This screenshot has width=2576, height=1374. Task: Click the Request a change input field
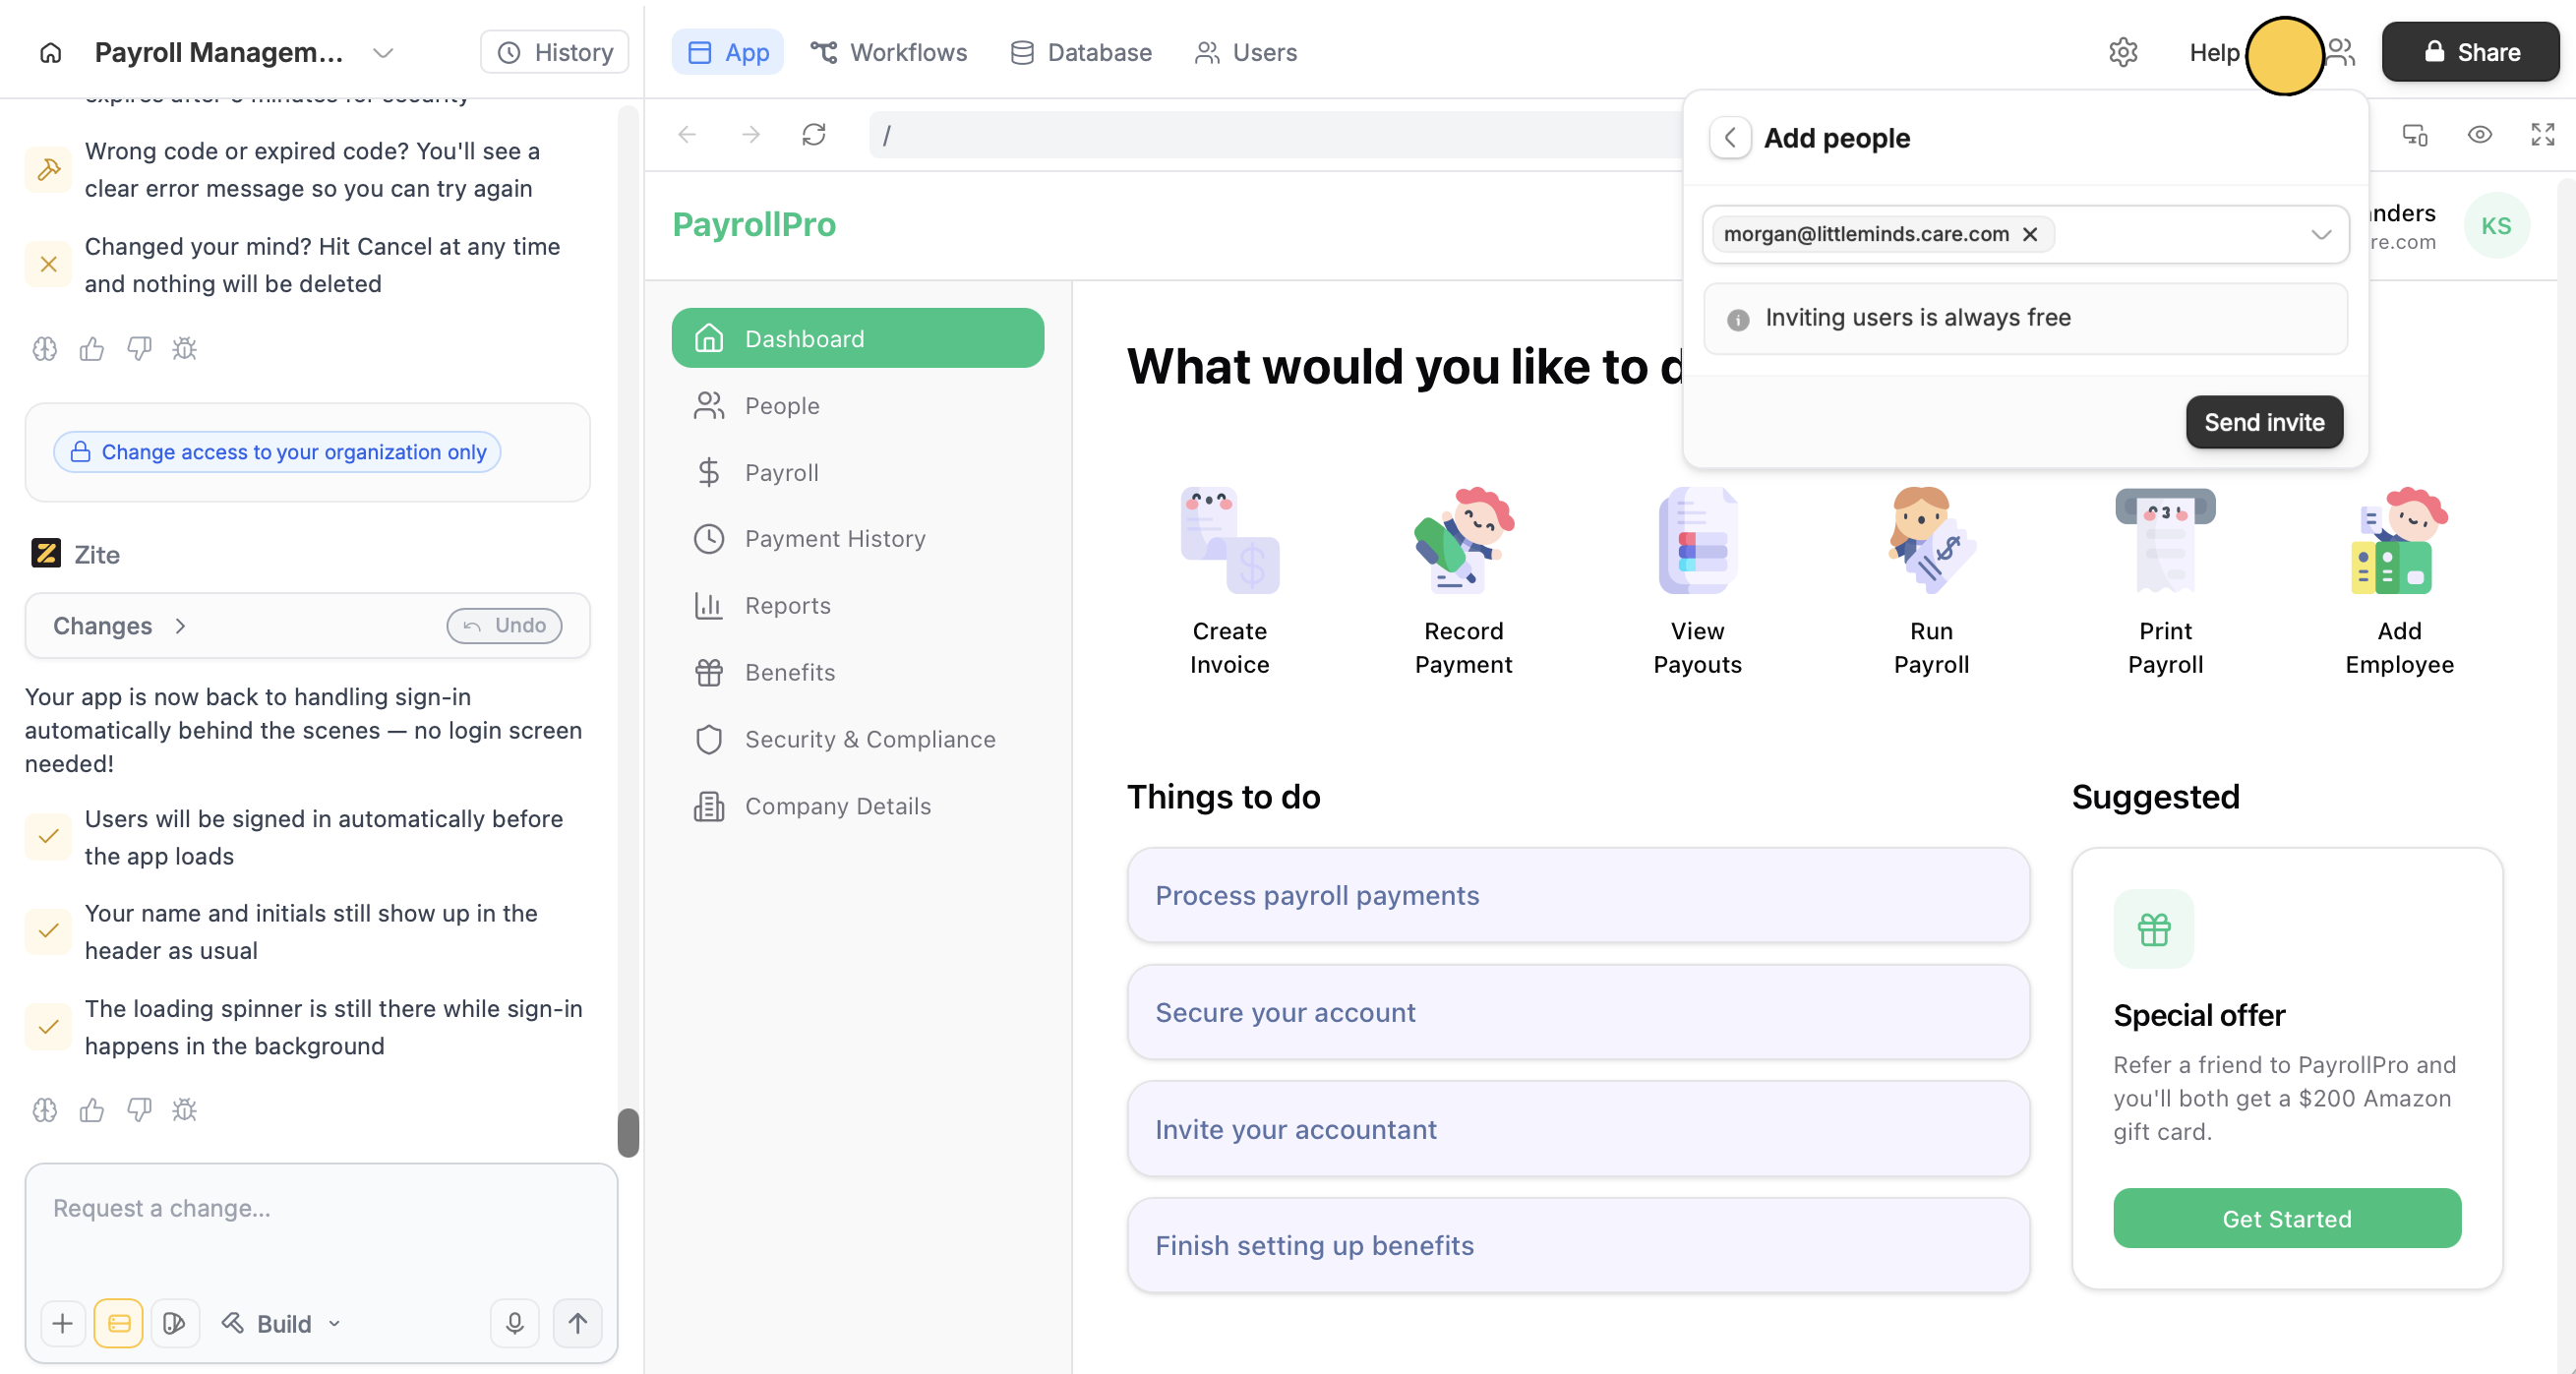pos(320,1208)
